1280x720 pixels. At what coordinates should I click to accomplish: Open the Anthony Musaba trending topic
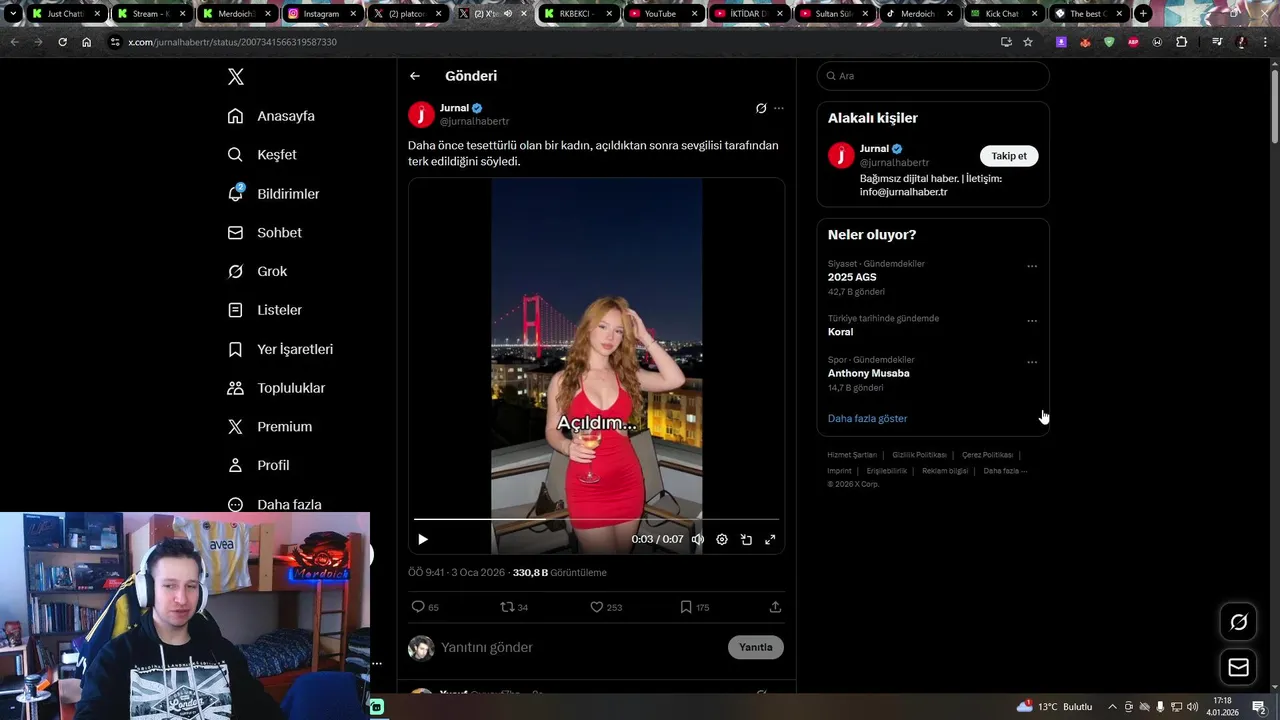pyautogui.click(x=868, y=373)
